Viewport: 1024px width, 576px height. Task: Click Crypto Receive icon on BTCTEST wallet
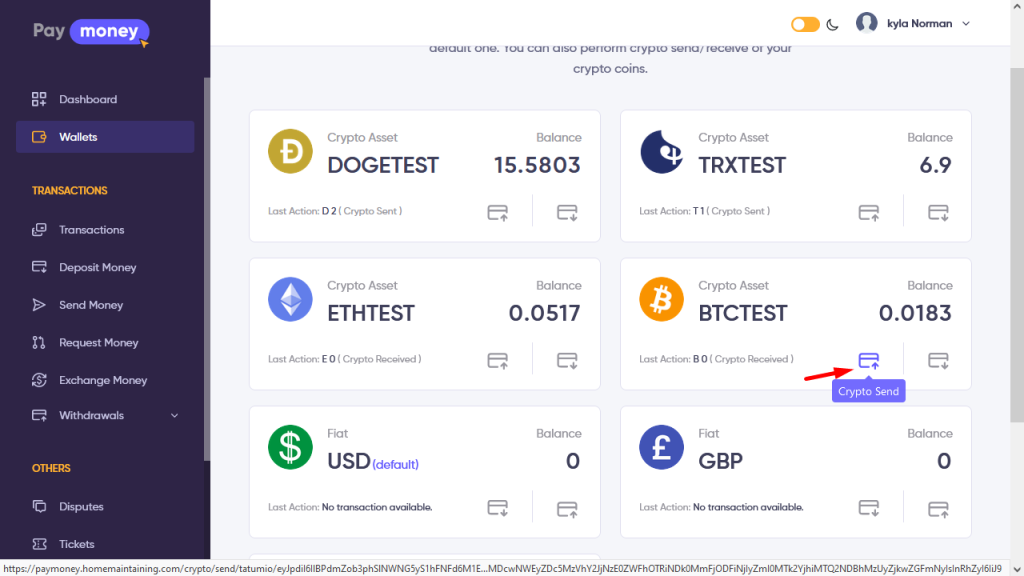pyautogui.click(x=938, y=360)
